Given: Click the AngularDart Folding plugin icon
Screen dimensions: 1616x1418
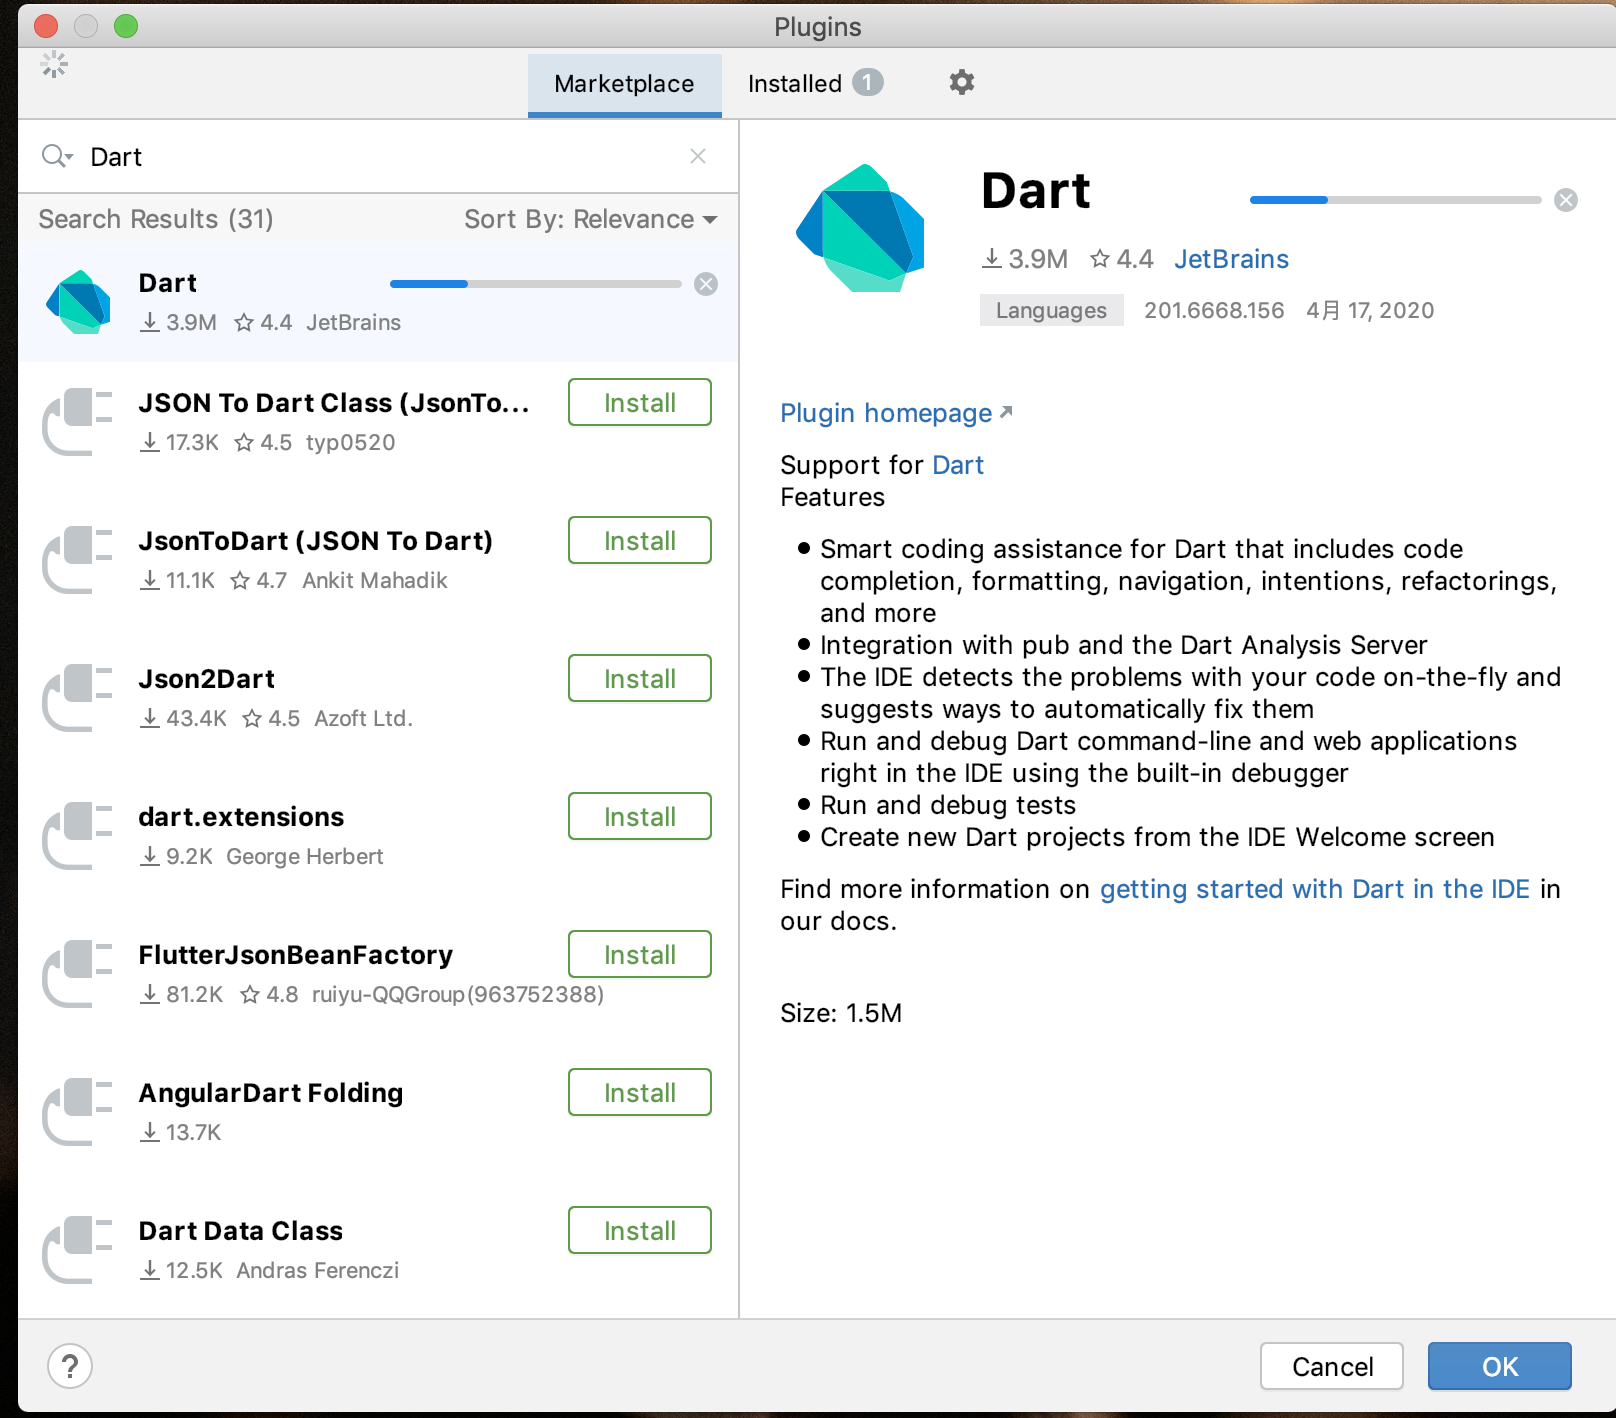Looking at the screenshot, I should click(78, 1111).
